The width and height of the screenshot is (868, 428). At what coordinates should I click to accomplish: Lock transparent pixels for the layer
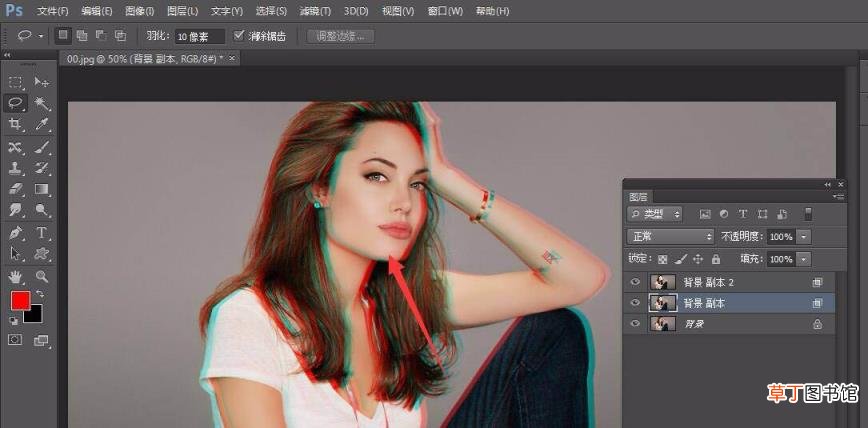point(662,259)
